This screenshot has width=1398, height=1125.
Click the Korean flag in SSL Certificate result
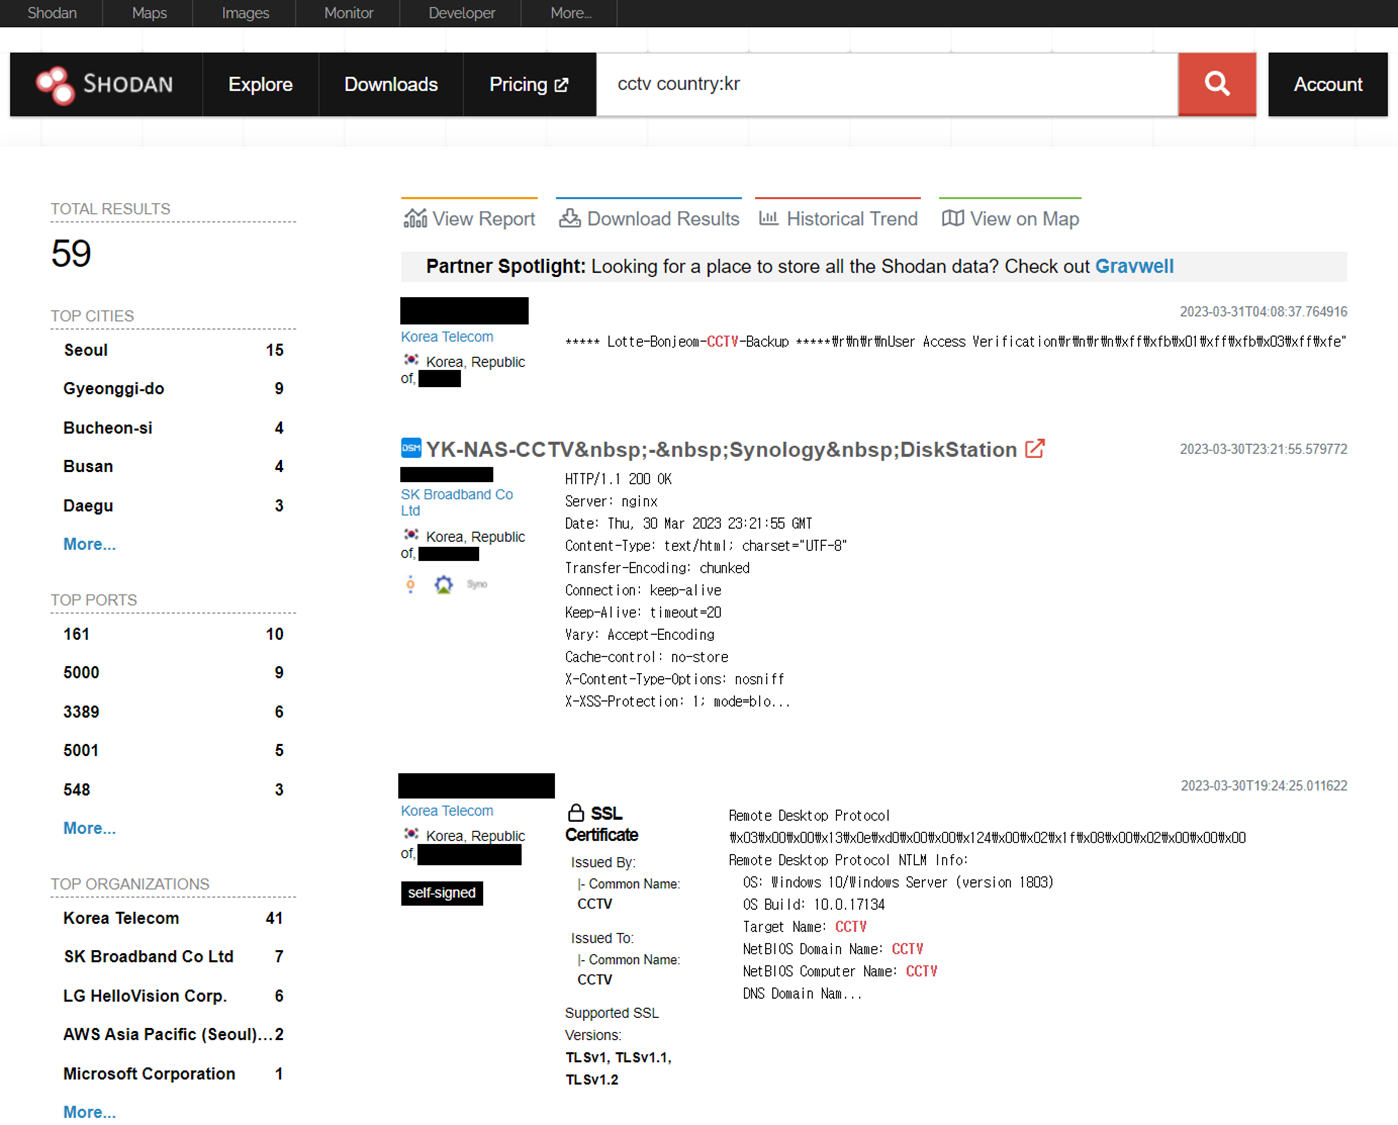click(411, 834)
